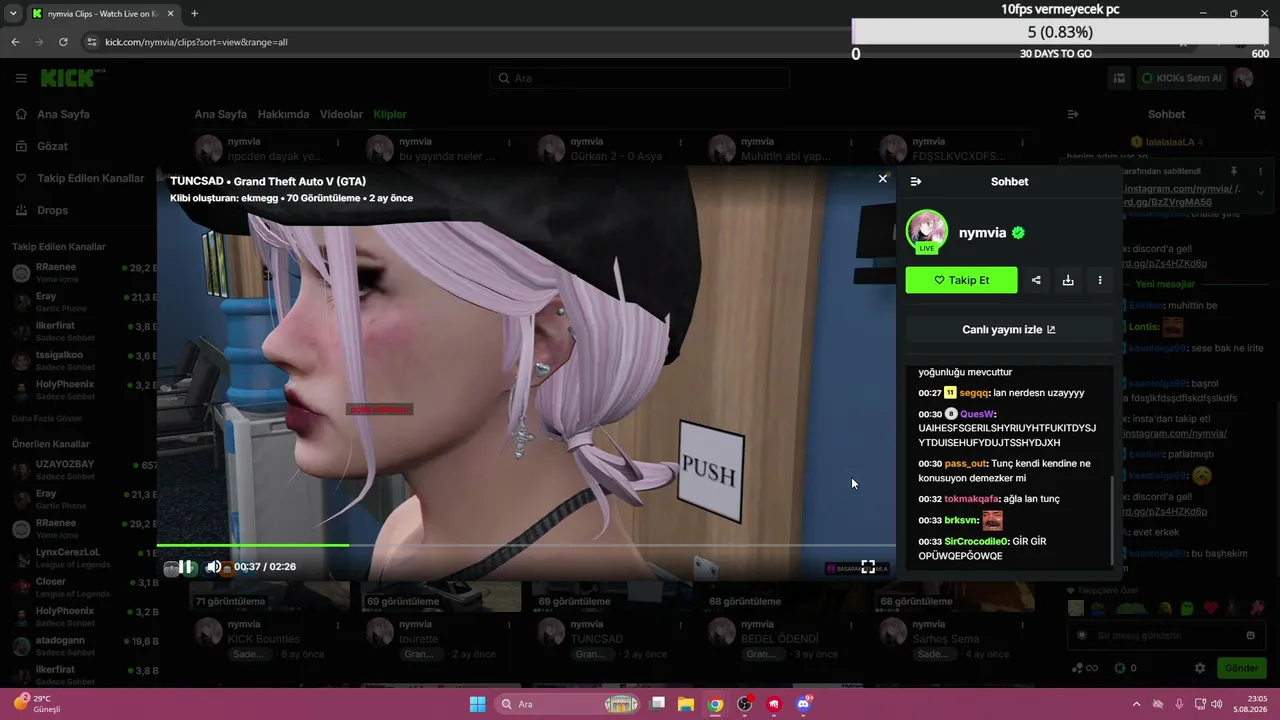Send chat message with Gönder
The image size is (1280, 720).
[x=1241, y=668]
